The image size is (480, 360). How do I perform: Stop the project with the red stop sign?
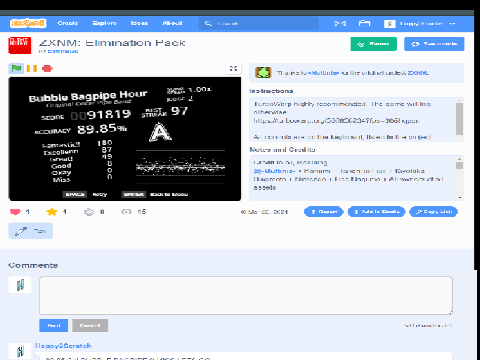pos(47,68)
